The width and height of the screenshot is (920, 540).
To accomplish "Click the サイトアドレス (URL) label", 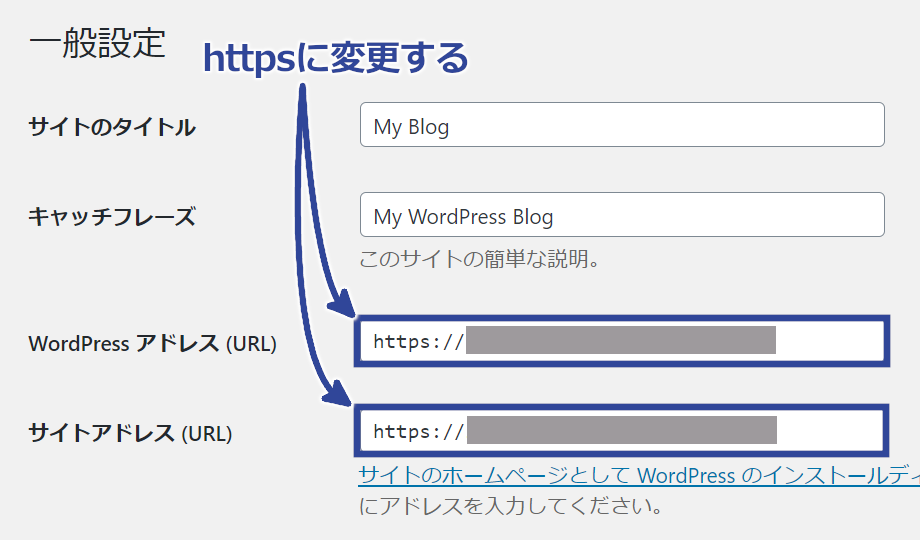I will point(130,433).
